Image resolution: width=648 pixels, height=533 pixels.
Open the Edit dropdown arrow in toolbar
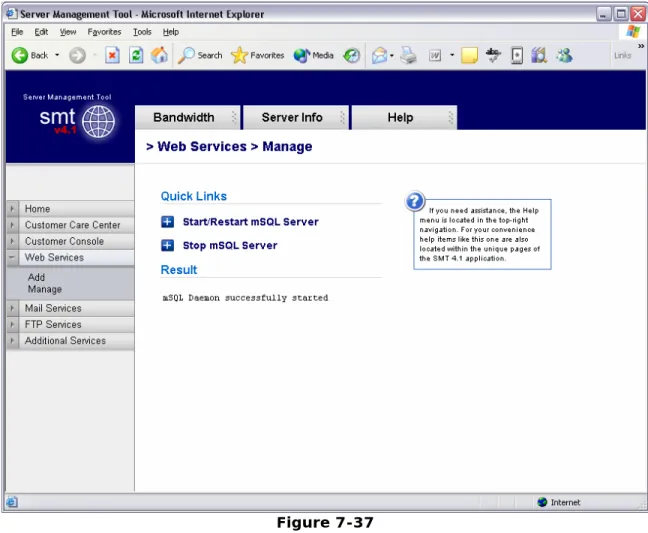click(452, 55)
